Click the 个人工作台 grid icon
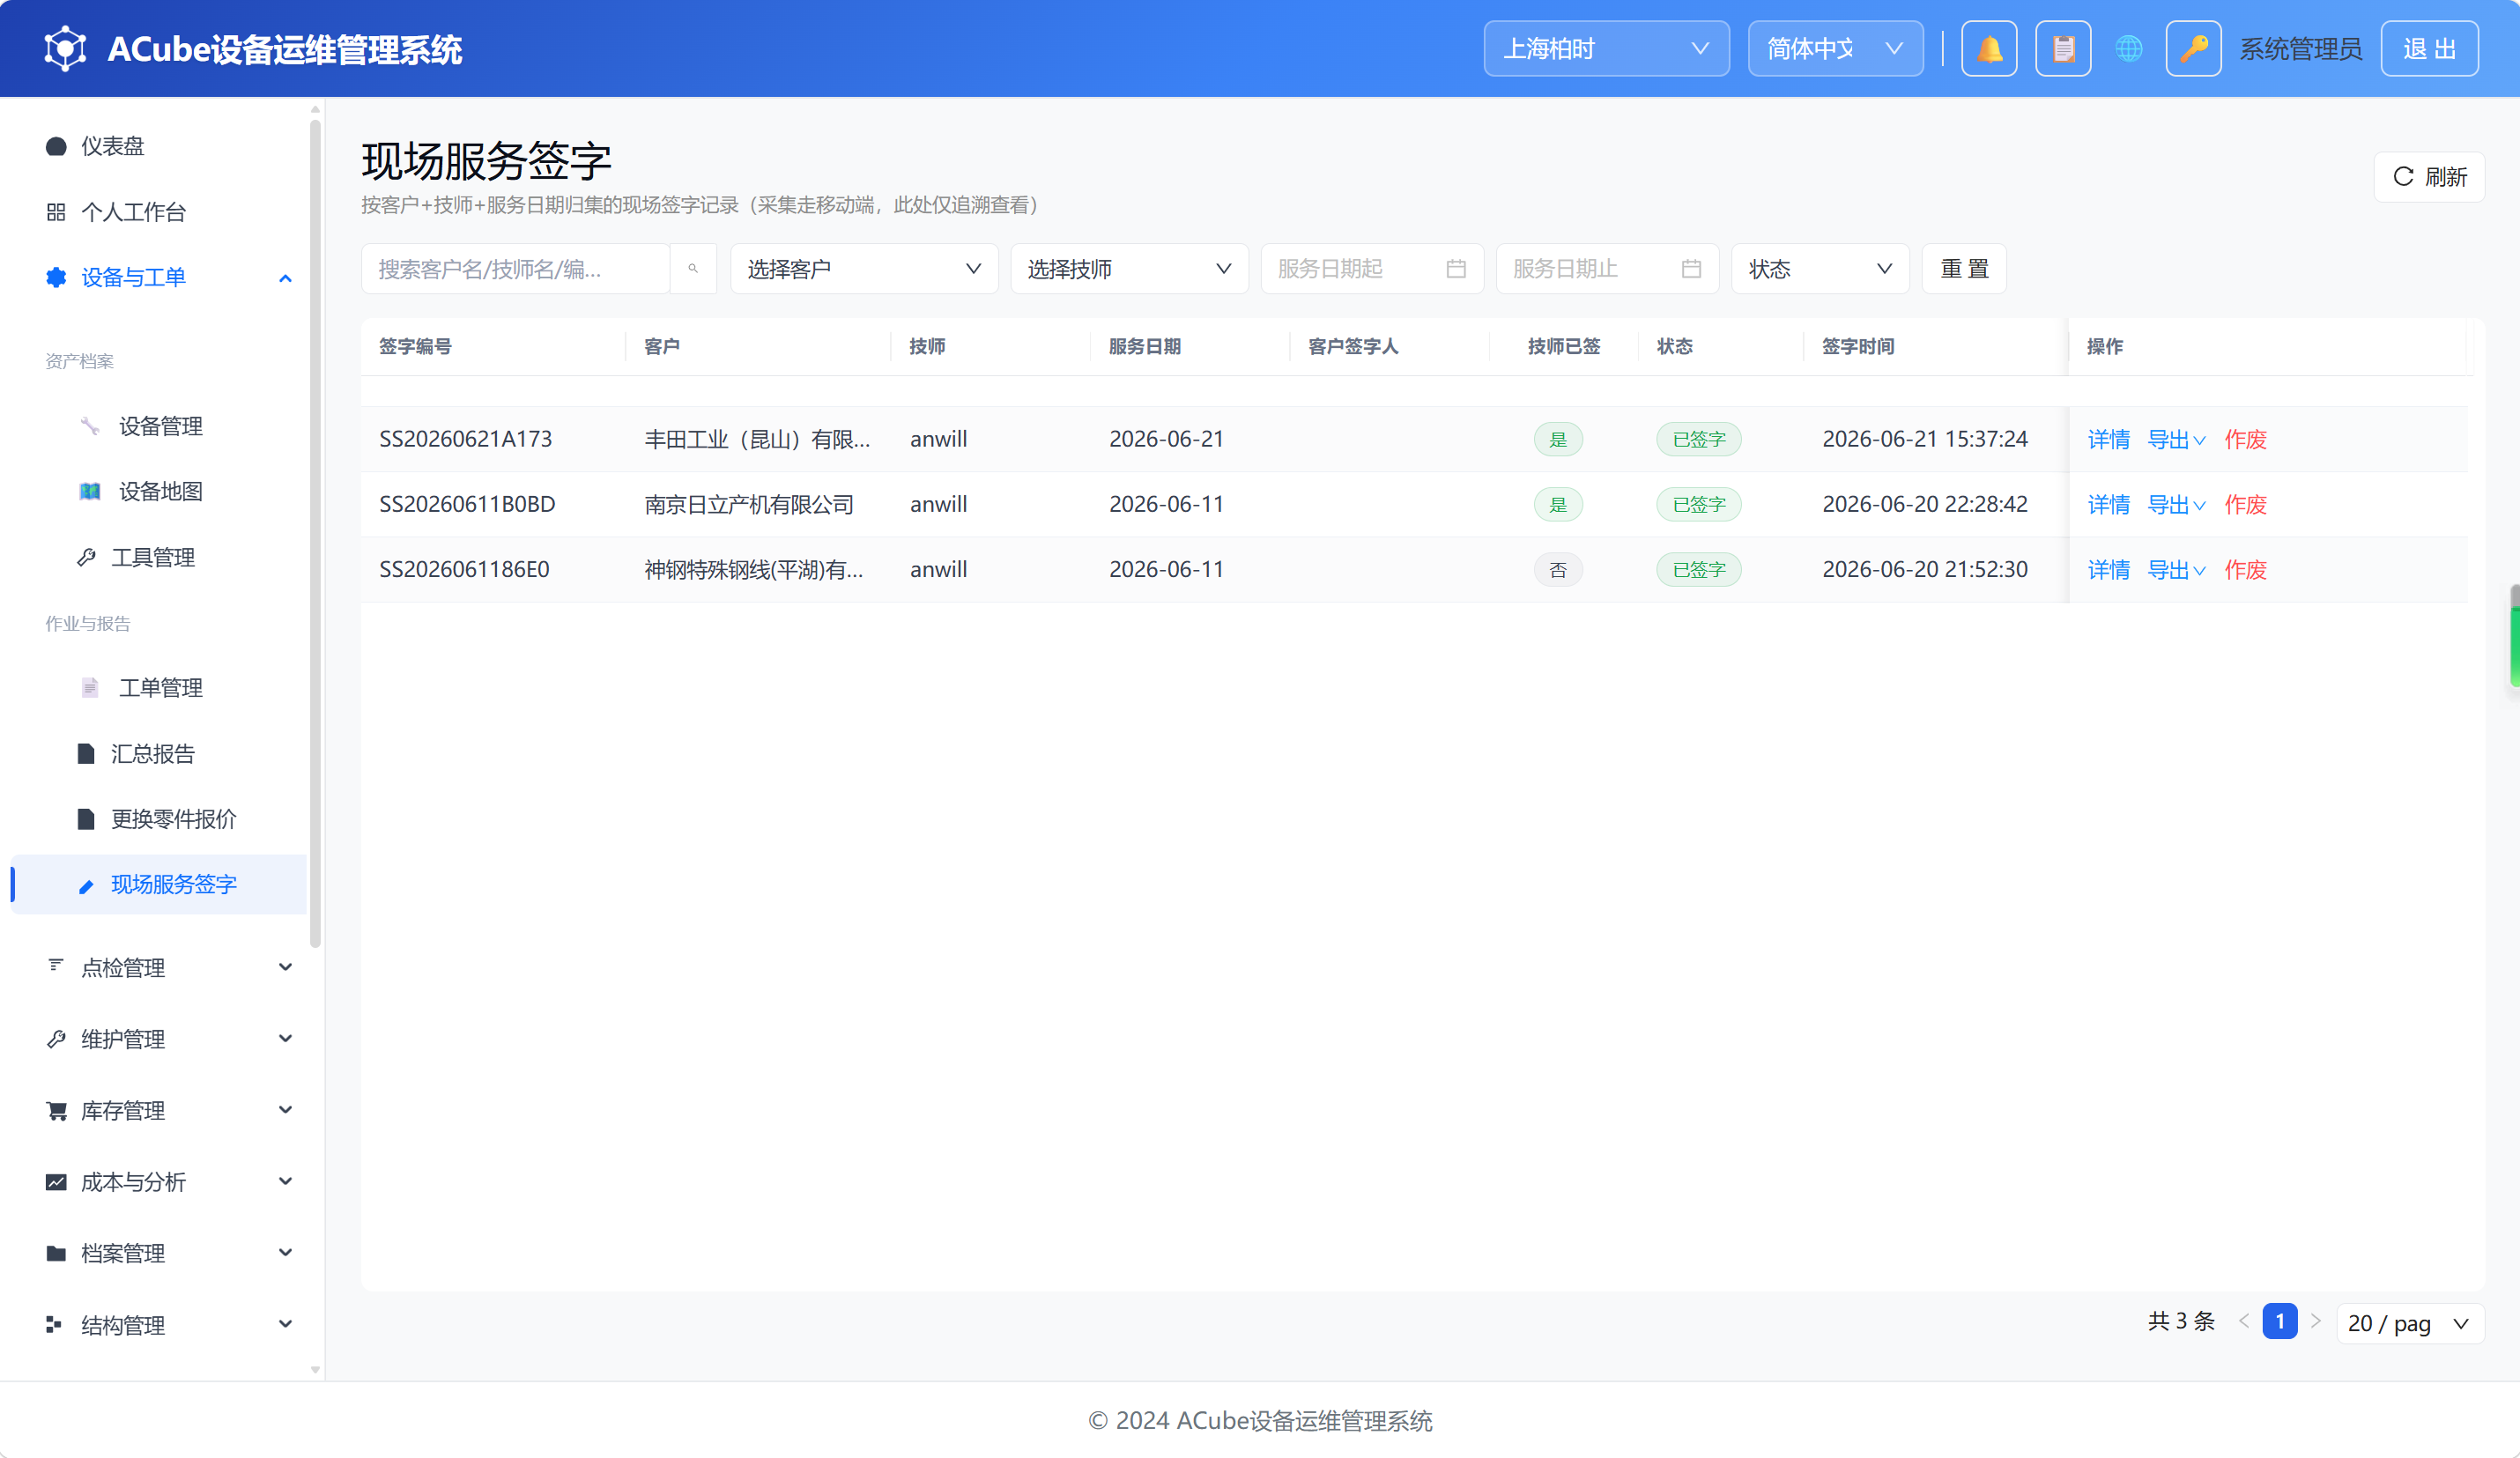2520x1458 pixels. tap(56, 212)
